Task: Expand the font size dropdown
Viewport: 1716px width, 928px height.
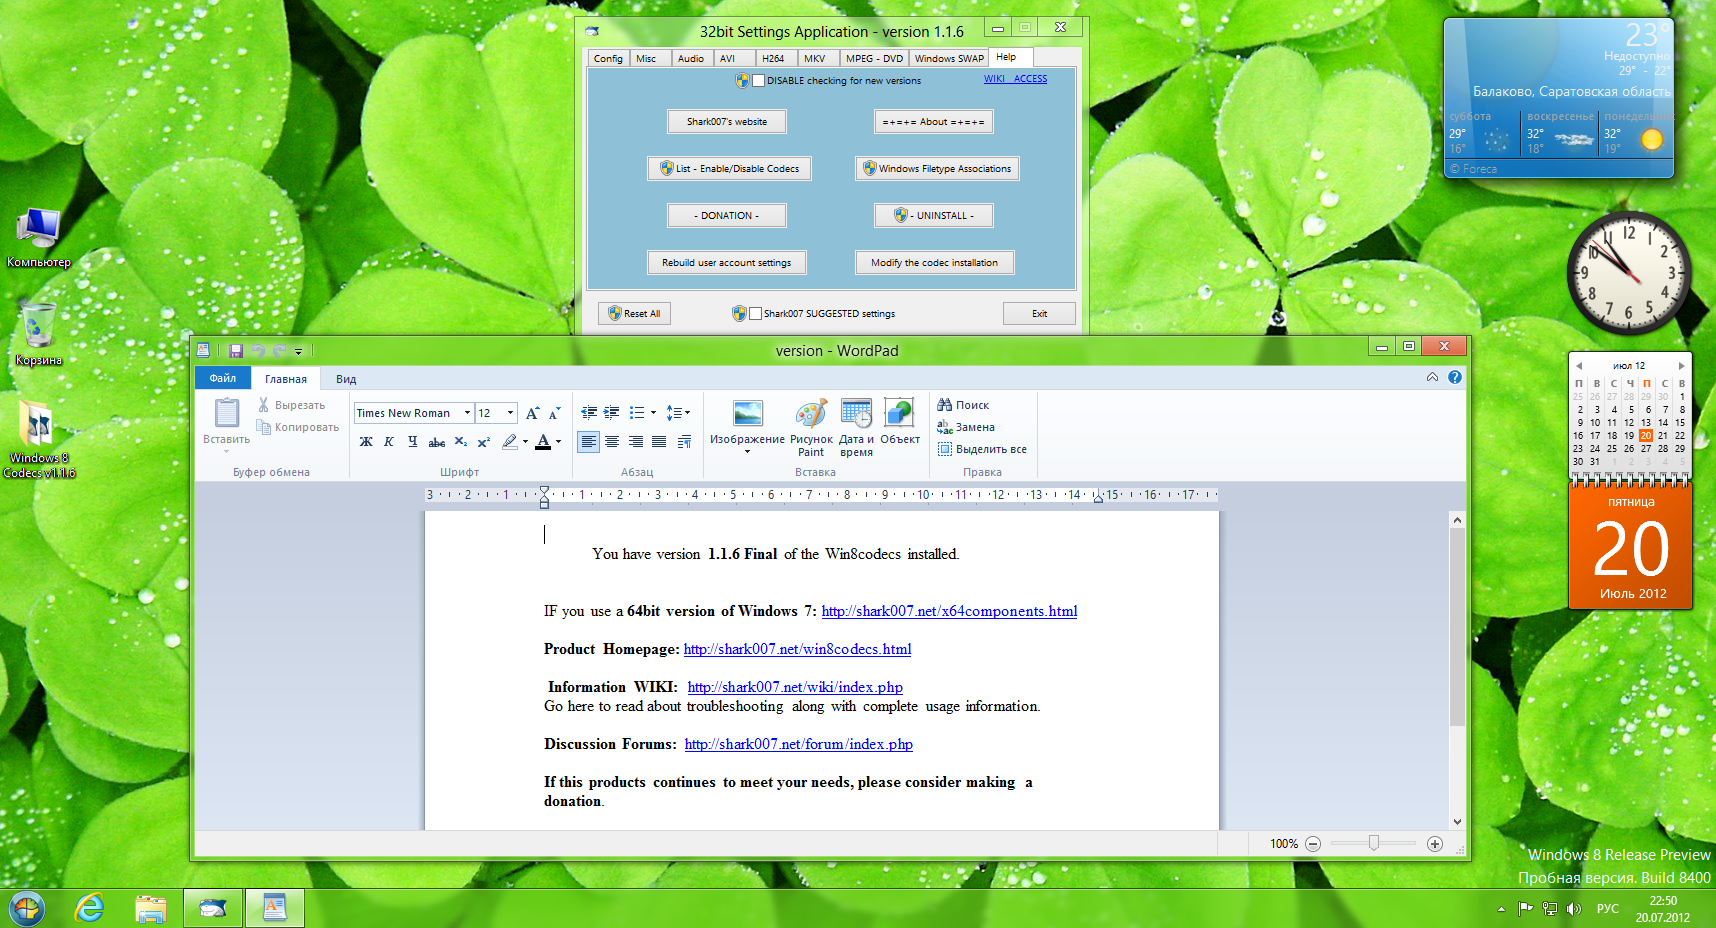Action: [510, 413]
